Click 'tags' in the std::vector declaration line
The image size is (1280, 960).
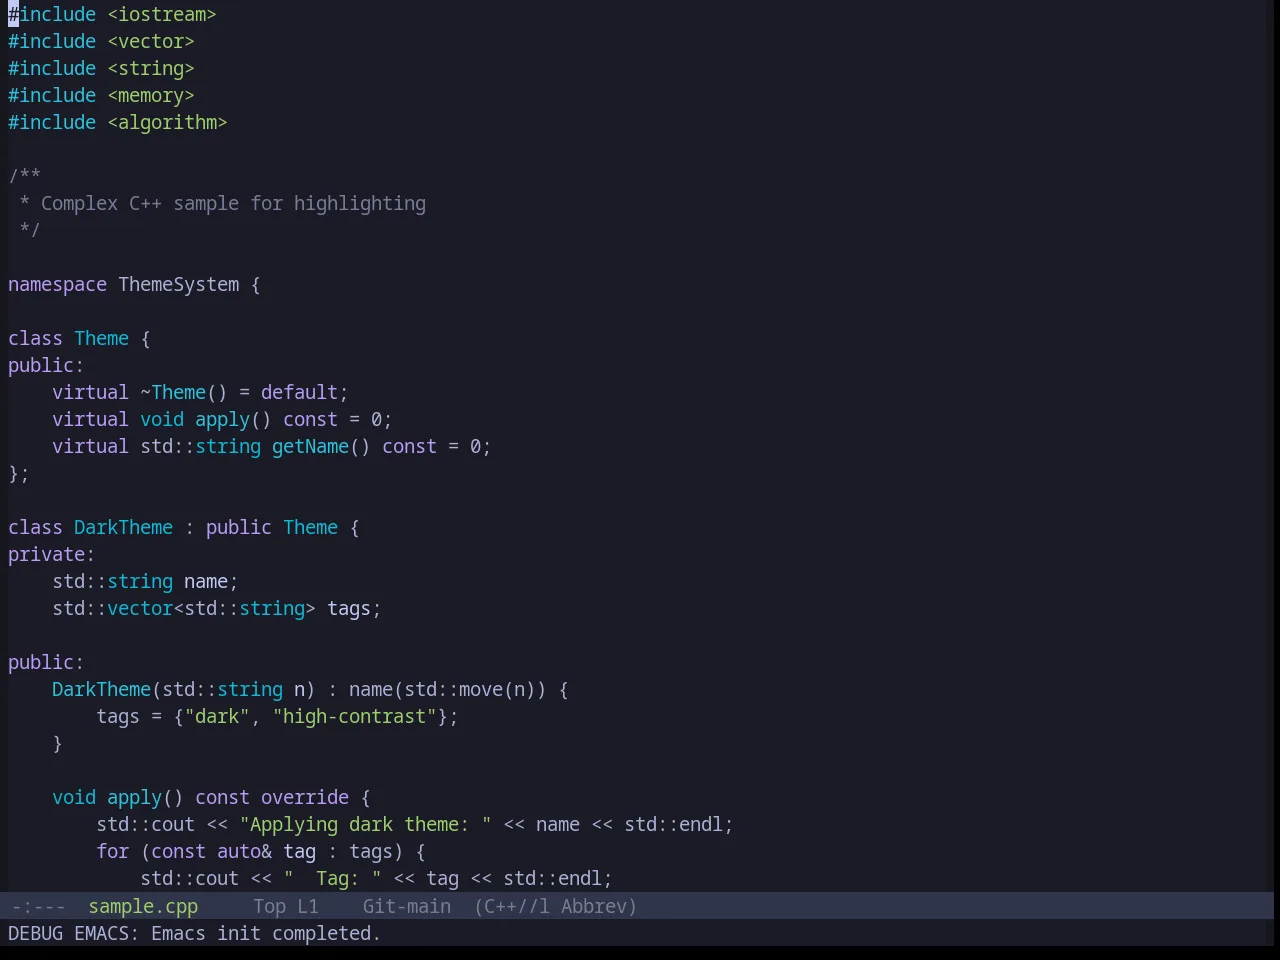point(349,608)
